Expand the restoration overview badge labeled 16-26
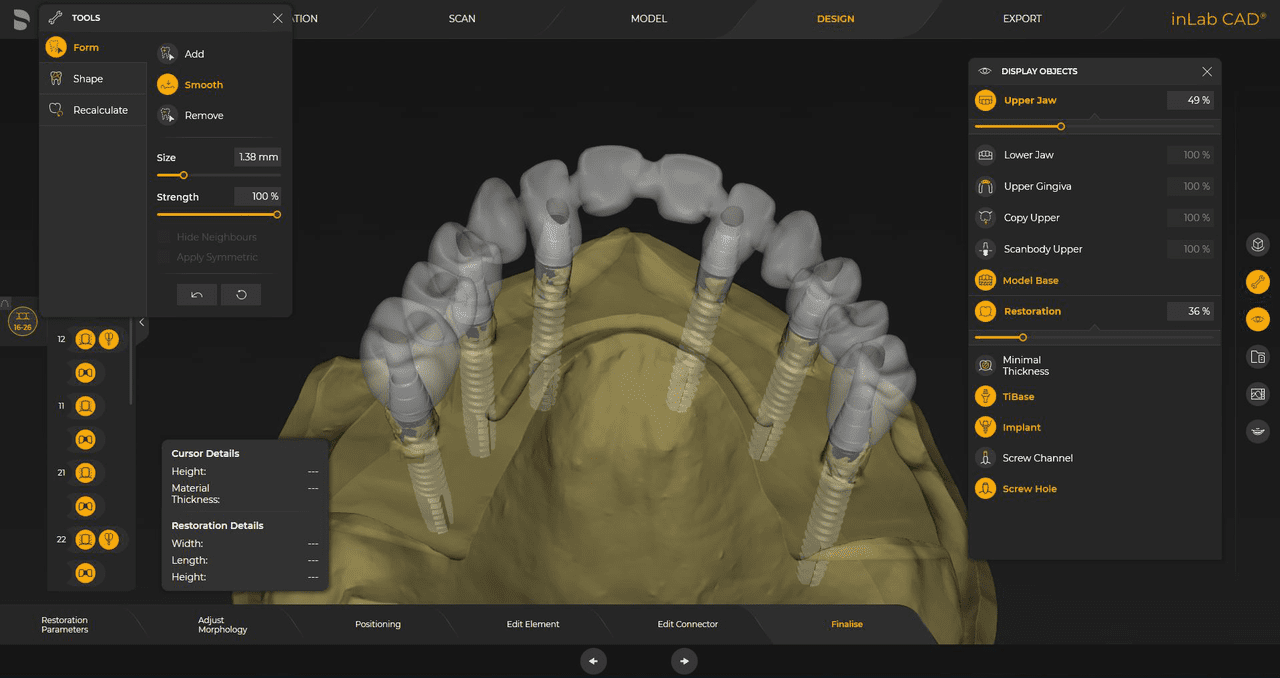This screenshot has height=678, width=1280. click(22, 321)
